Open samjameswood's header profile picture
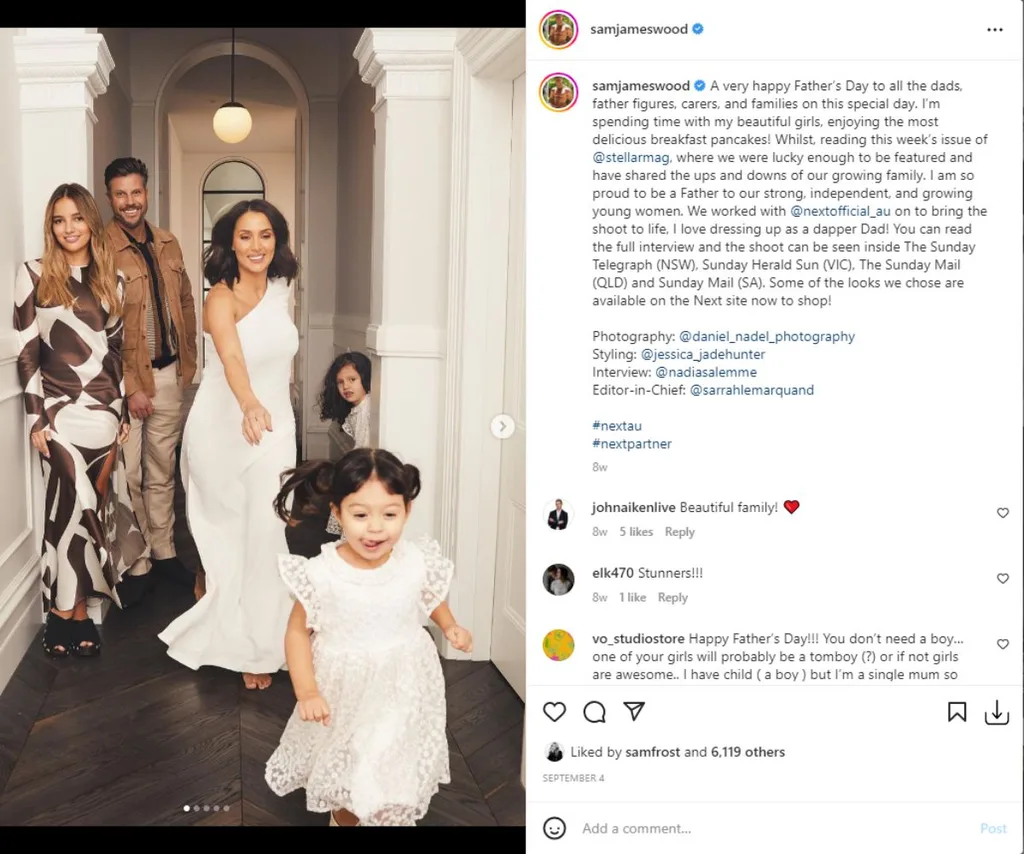1024x854 pixels. [x=558, y=29]
